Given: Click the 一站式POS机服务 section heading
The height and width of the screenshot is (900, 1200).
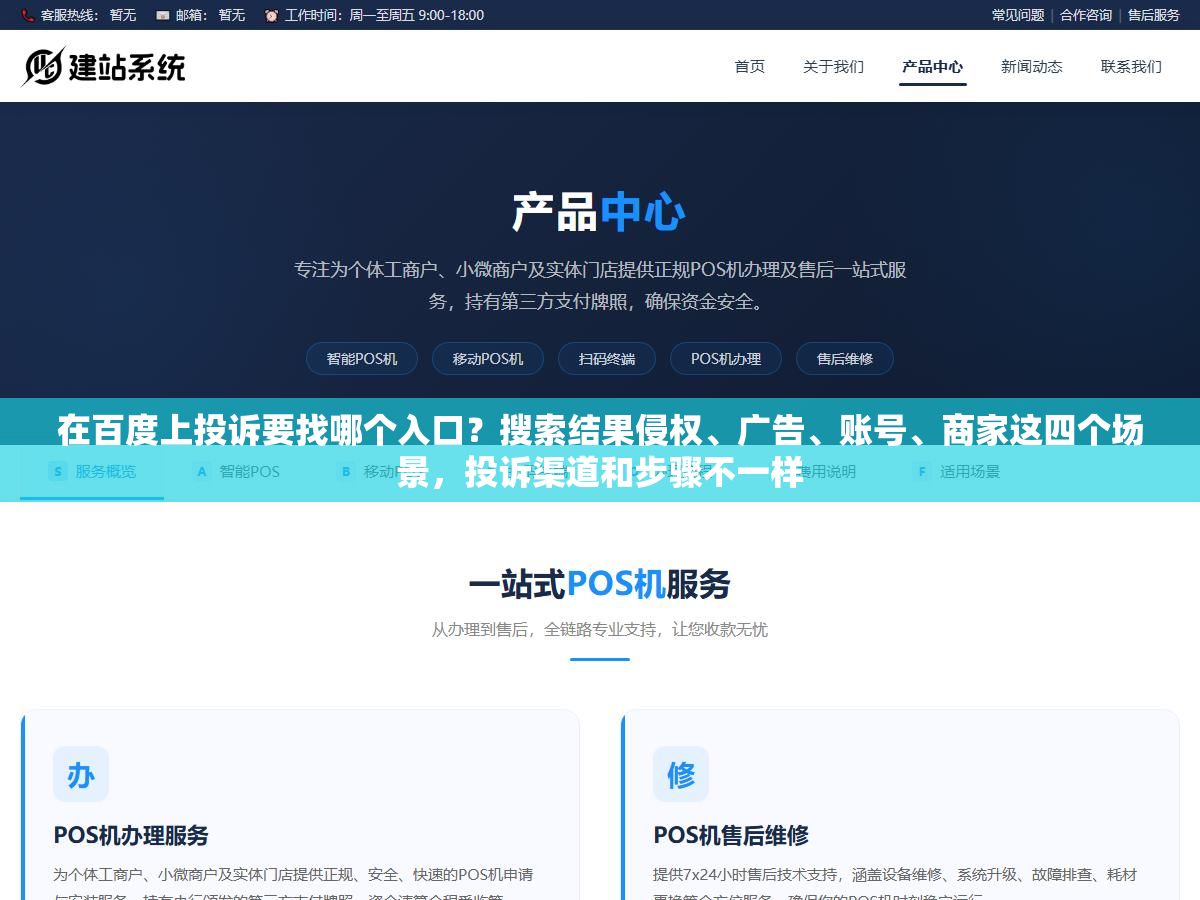Looking at the screenshot, I should 600,584.
